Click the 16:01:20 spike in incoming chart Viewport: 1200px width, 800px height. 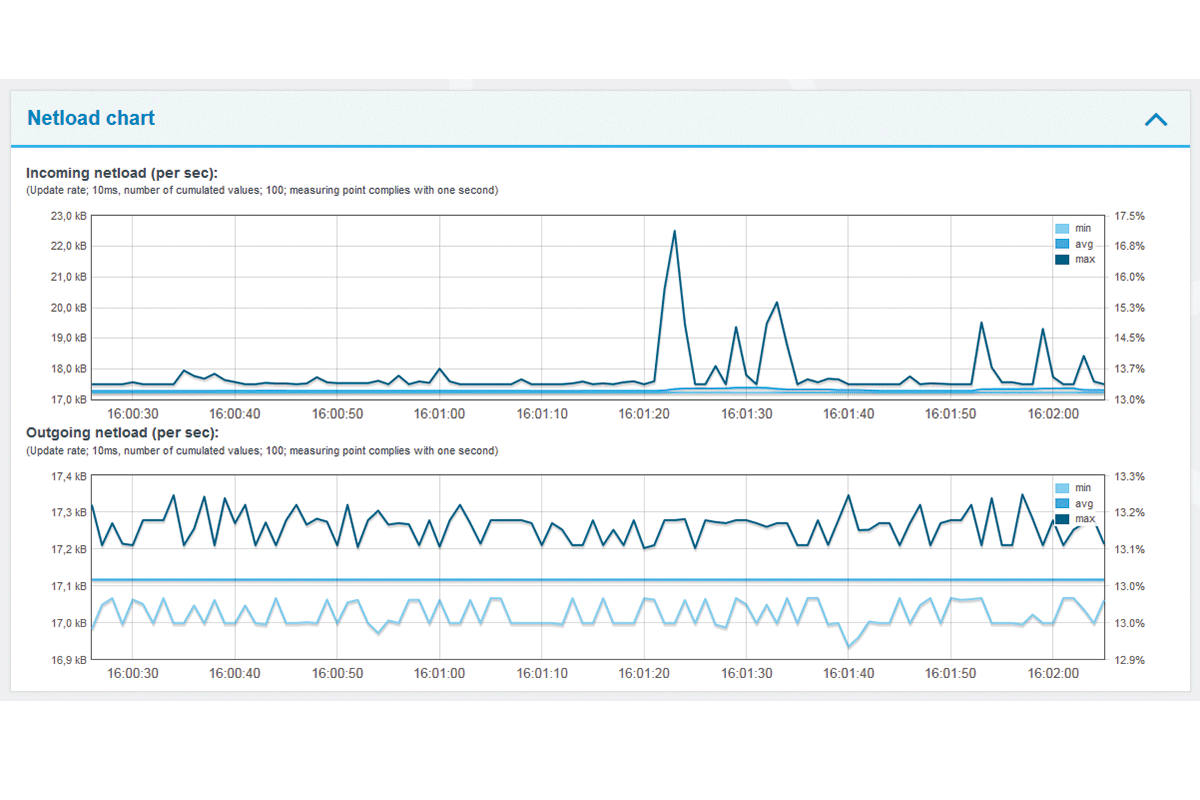(676, 232)
